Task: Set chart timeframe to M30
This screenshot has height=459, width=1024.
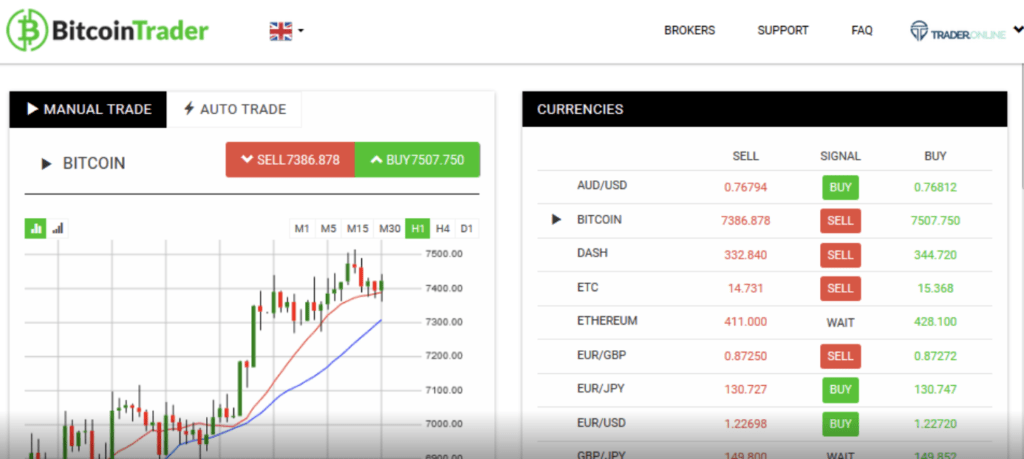Action: [x=390, y=229]
